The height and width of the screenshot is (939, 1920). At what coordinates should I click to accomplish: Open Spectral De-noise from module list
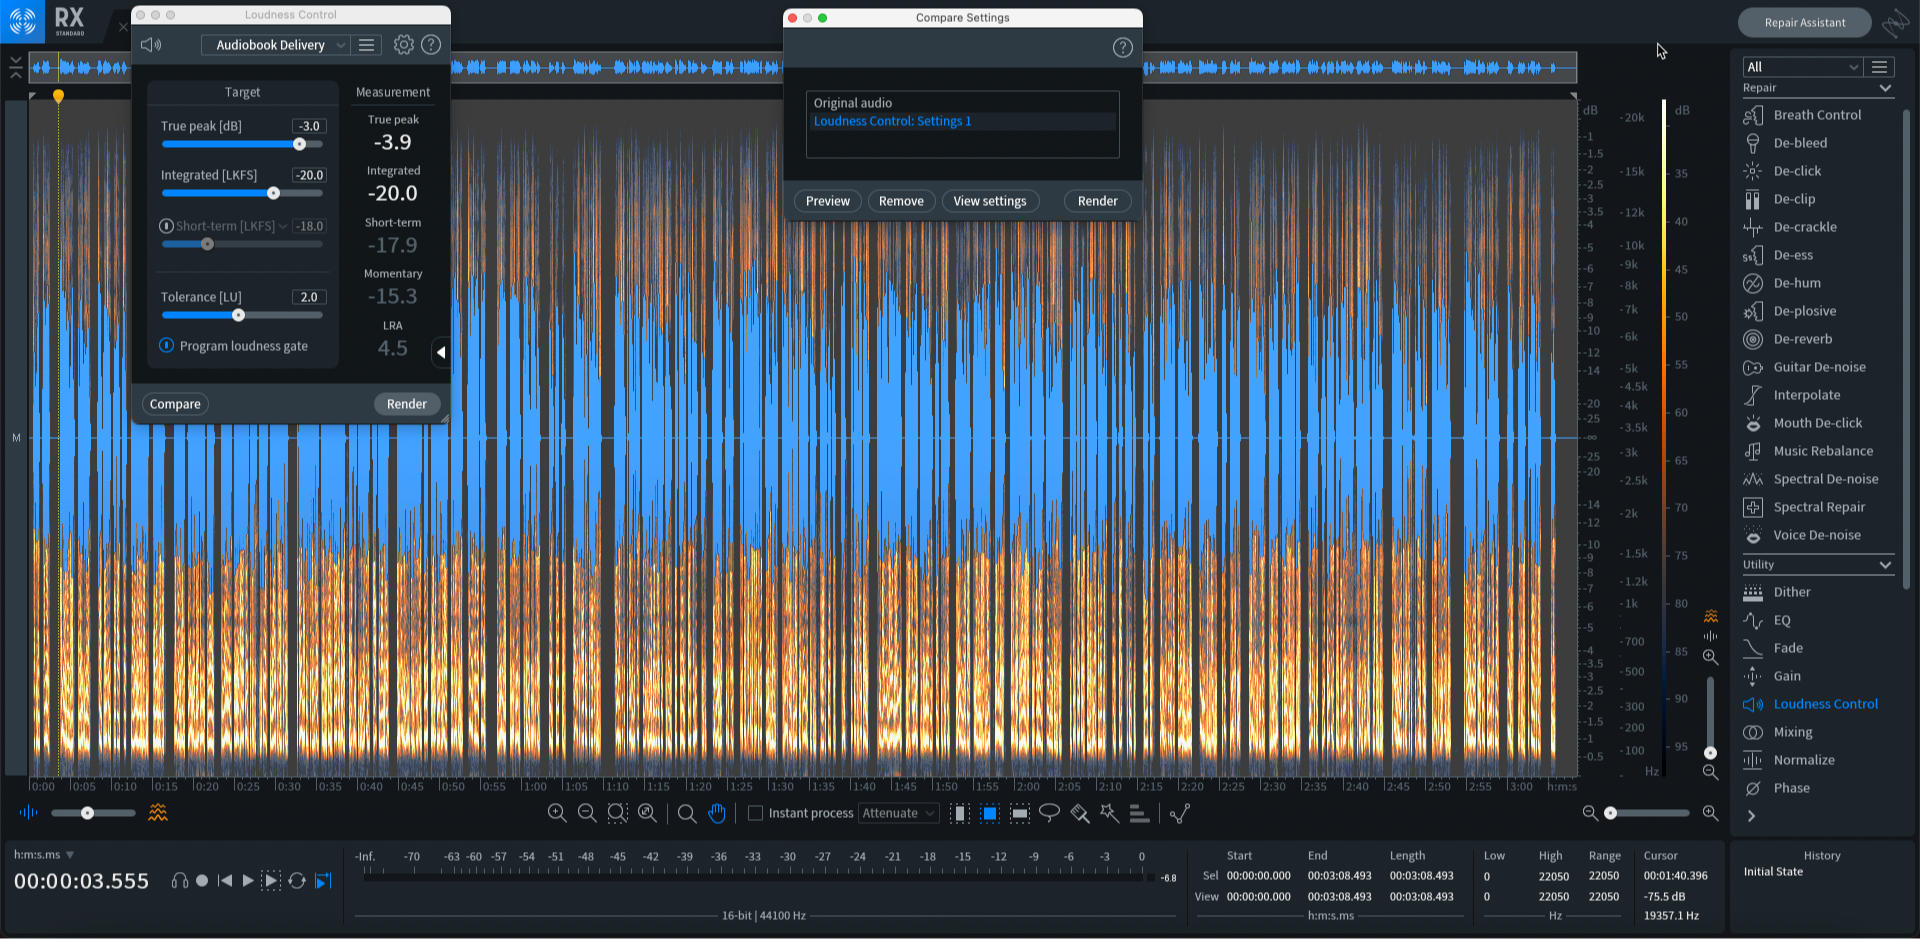(x=1825, y=479)
